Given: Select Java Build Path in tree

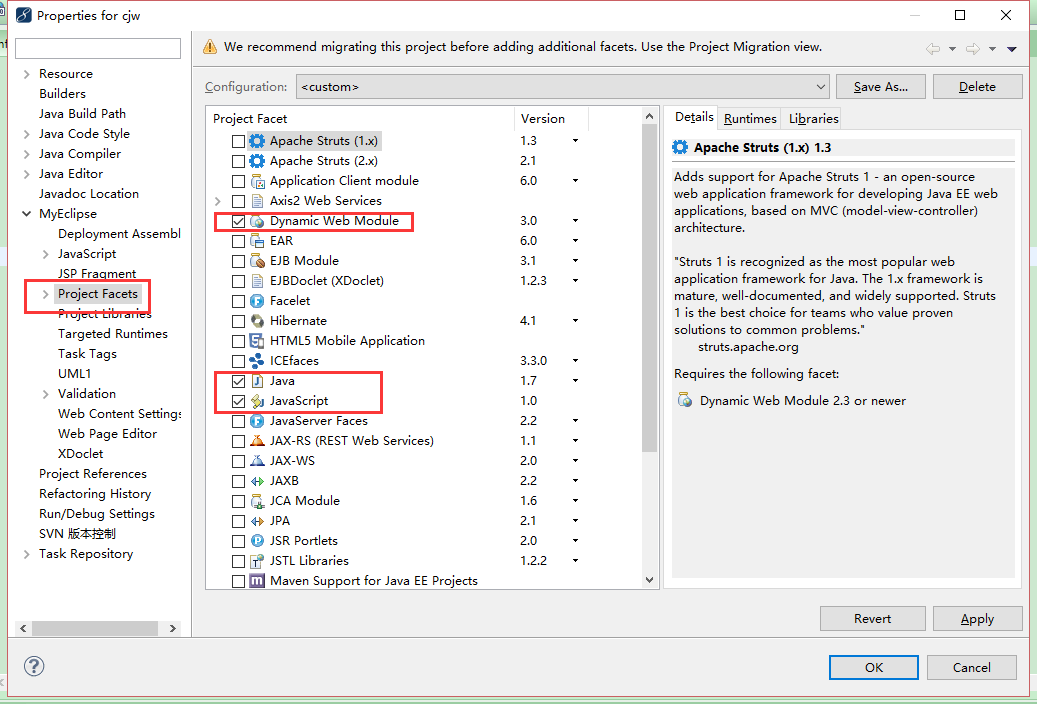Looking at the screenshot, I should click(82, 114).
